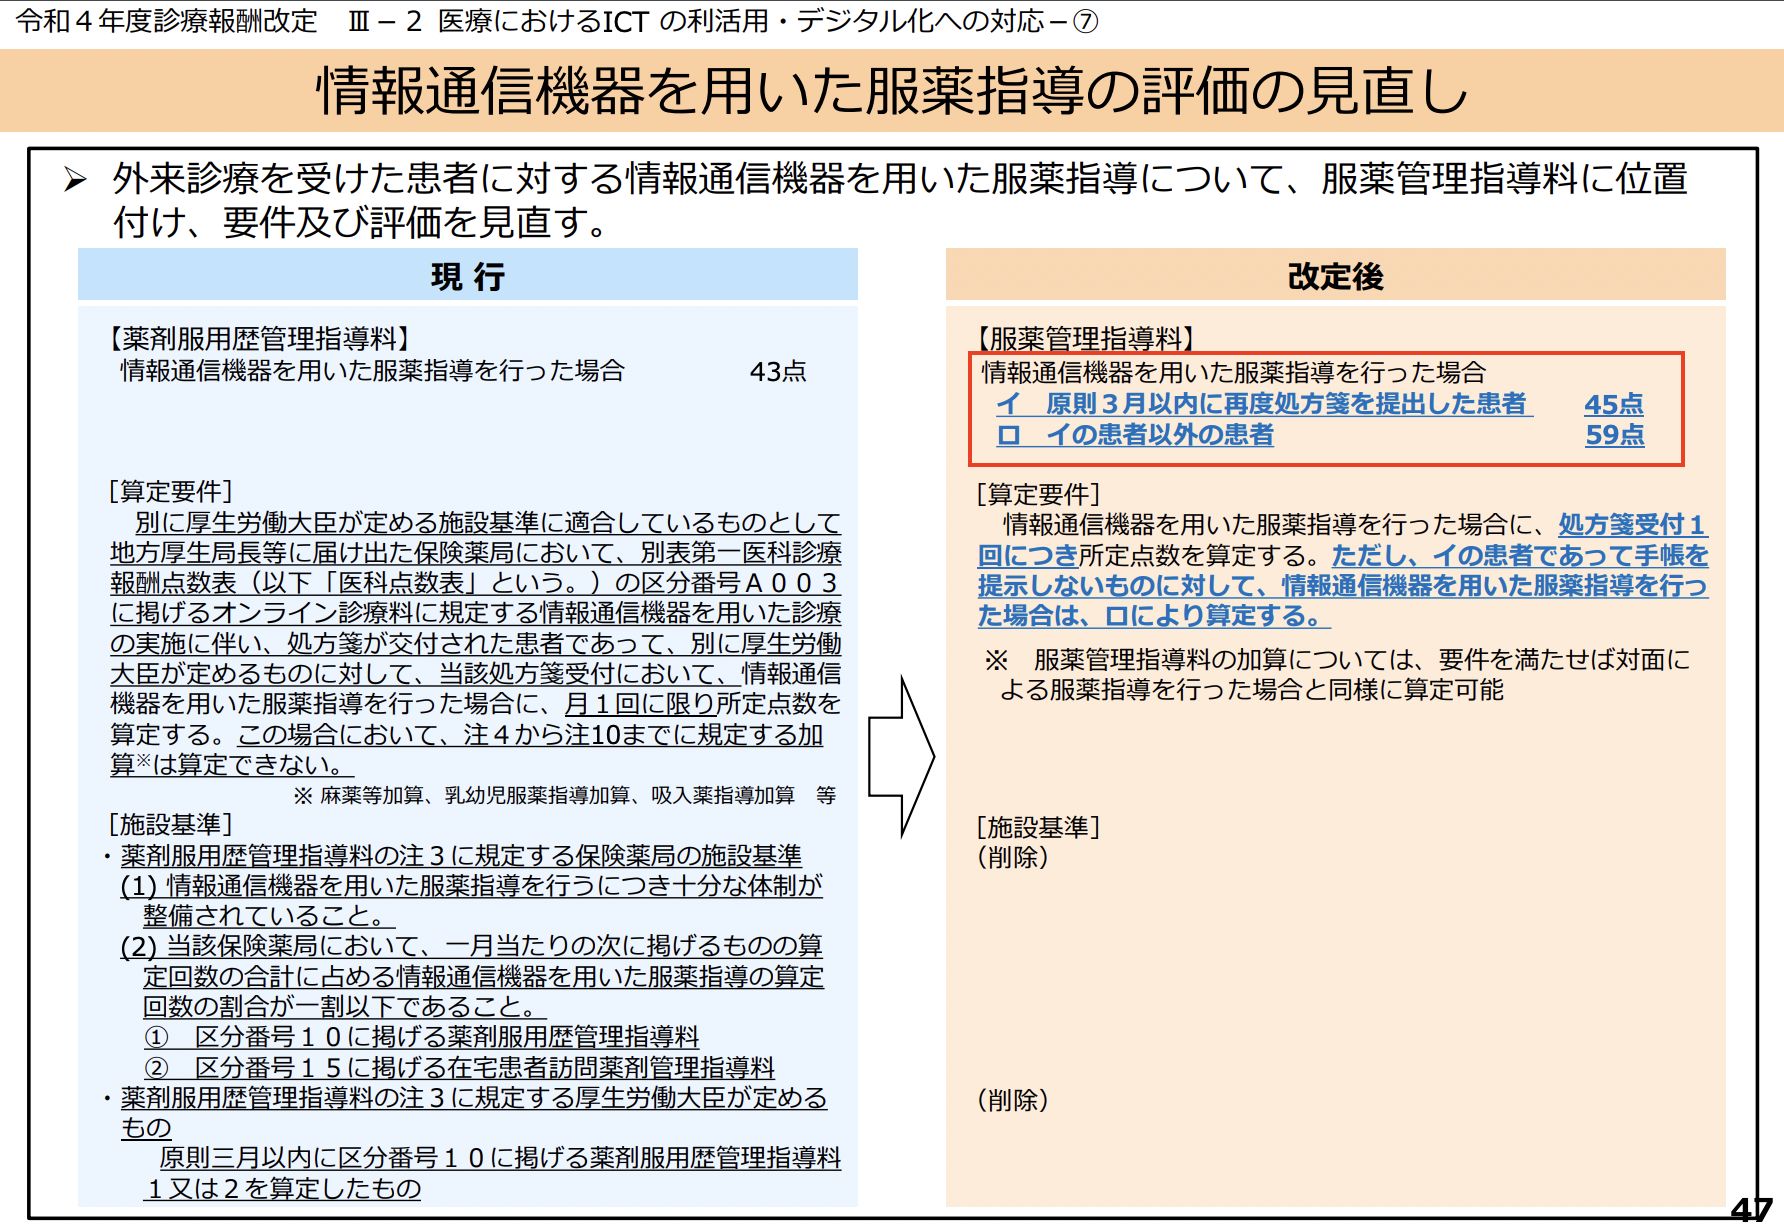Click the 現 行 column header

[468, 276]
